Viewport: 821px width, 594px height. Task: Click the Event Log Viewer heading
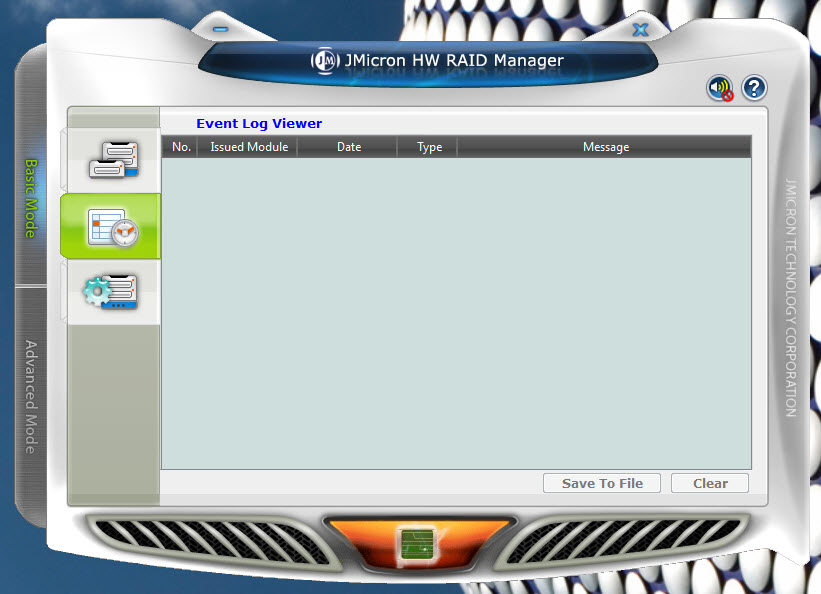pyautogui.click(x=259, y=124)
